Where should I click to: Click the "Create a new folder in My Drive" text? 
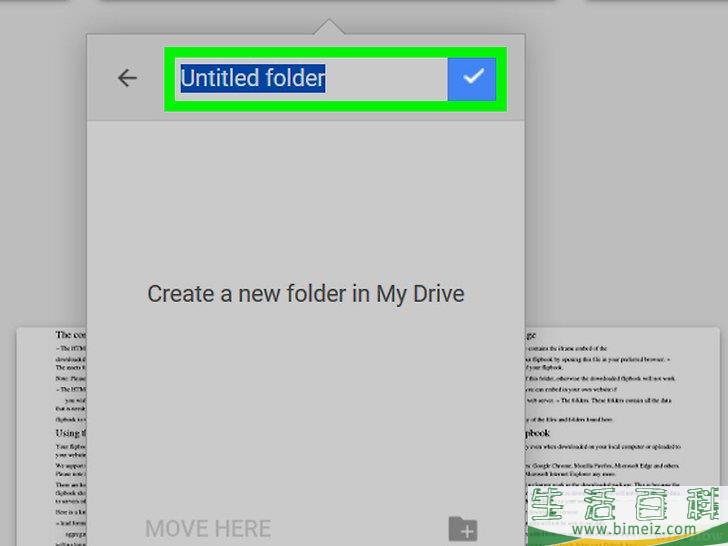click(x=305, y=293)
